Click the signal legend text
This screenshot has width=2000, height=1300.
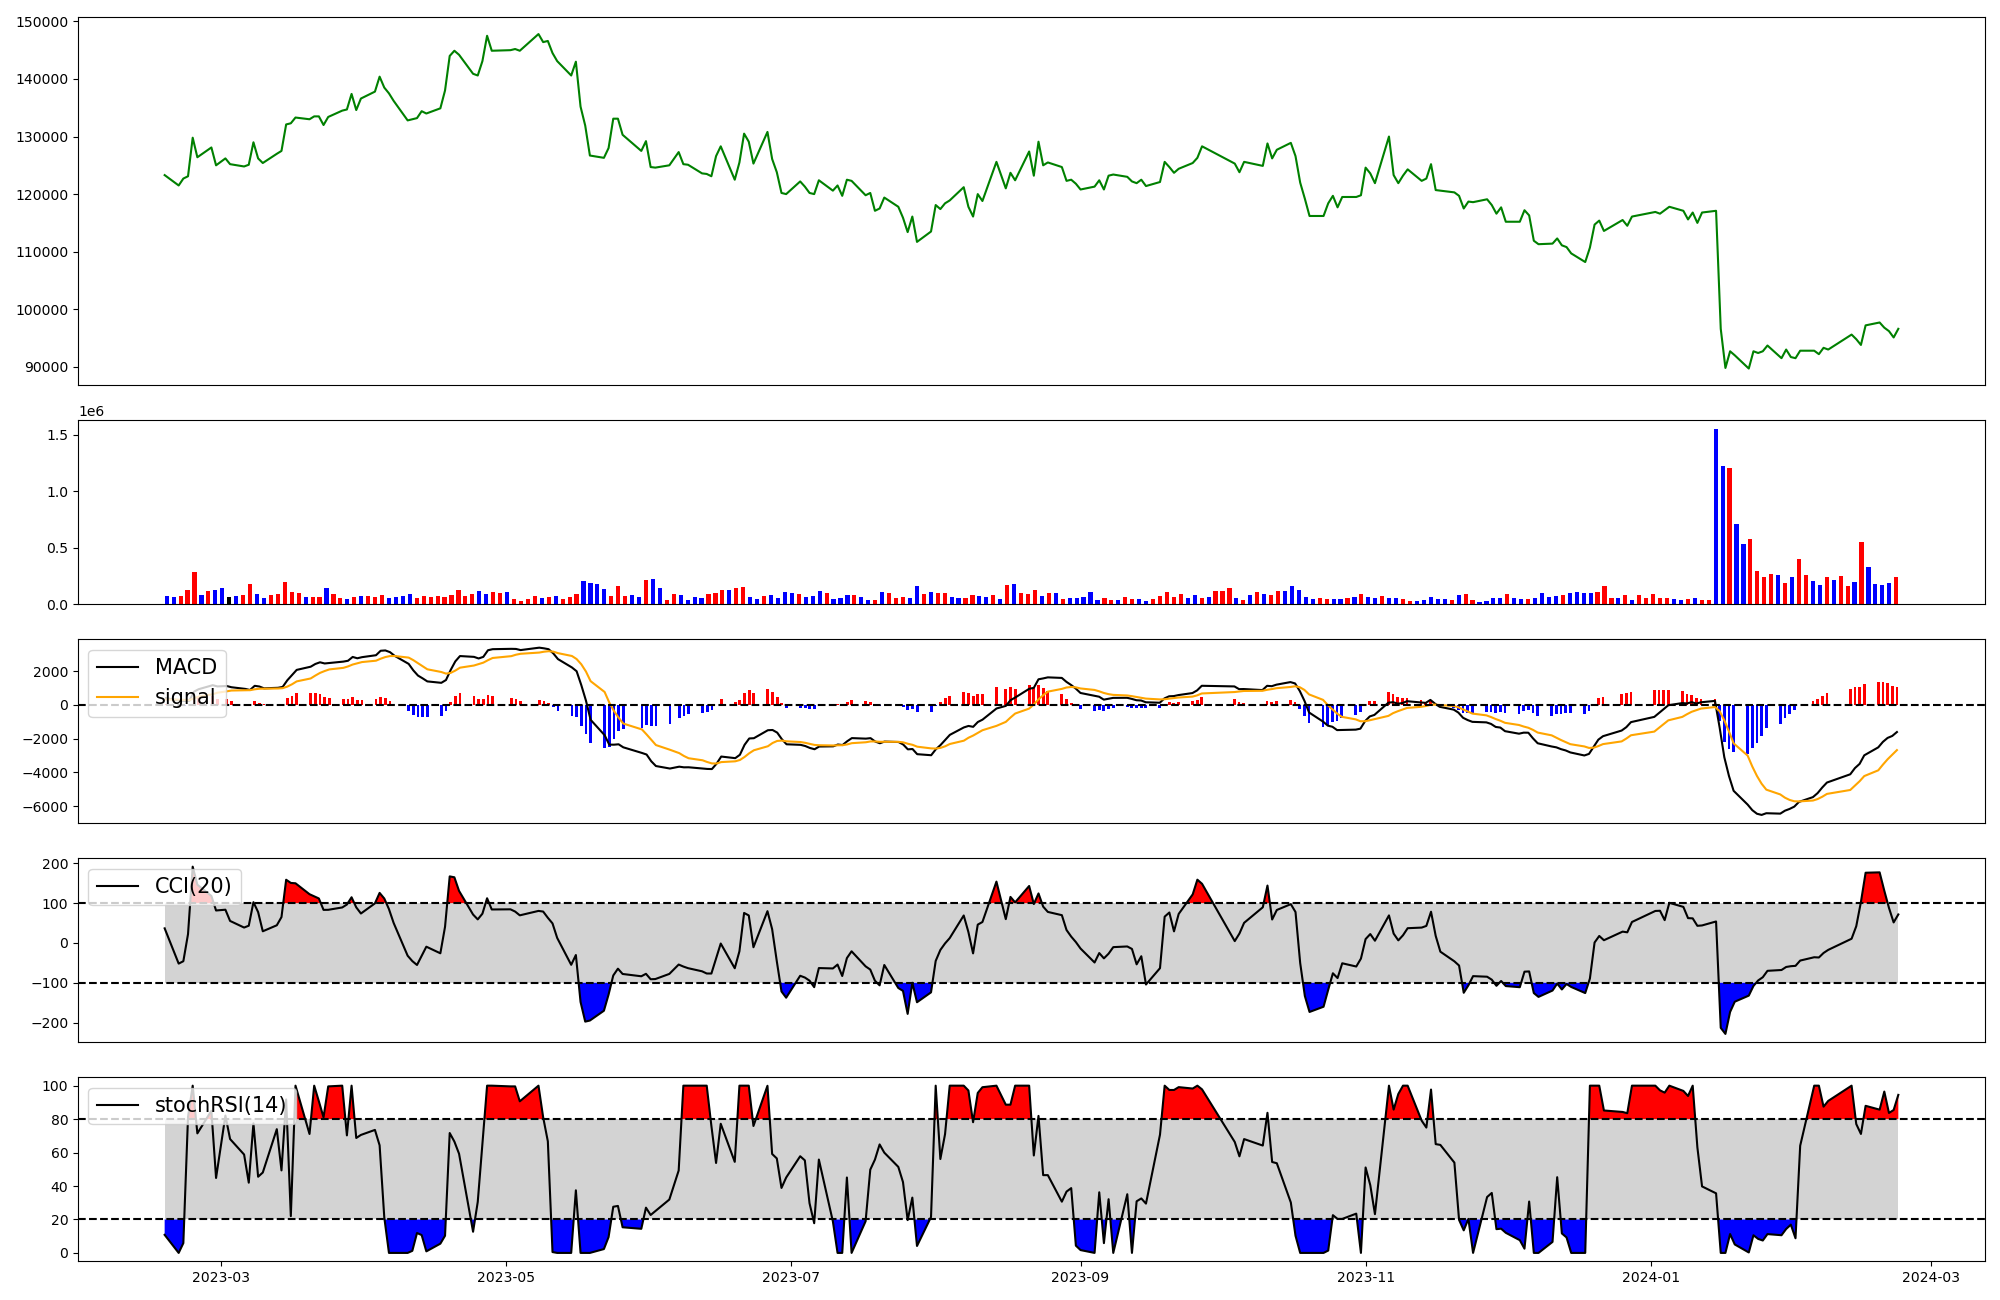coord(185,697)
